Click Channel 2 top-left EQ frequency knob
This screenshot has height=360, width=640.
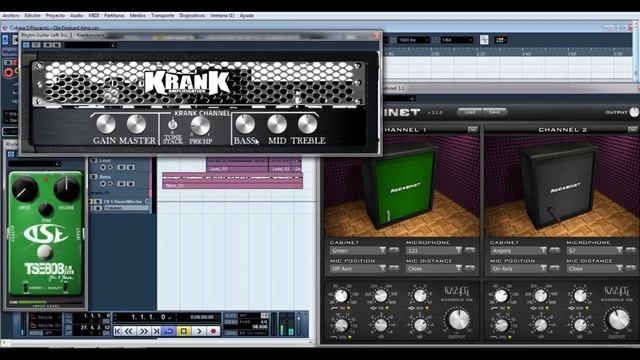tap(501, 296)
